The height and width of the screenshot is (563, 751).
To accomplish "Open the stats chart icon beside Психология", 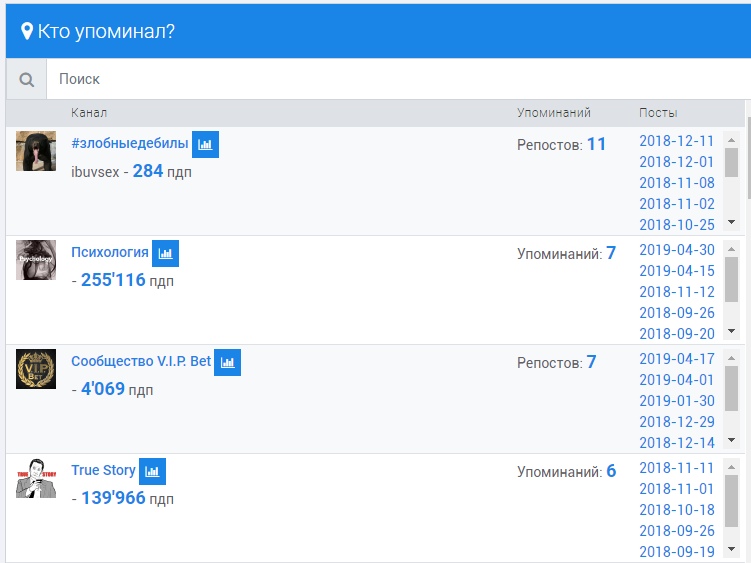I will point(165,253).
